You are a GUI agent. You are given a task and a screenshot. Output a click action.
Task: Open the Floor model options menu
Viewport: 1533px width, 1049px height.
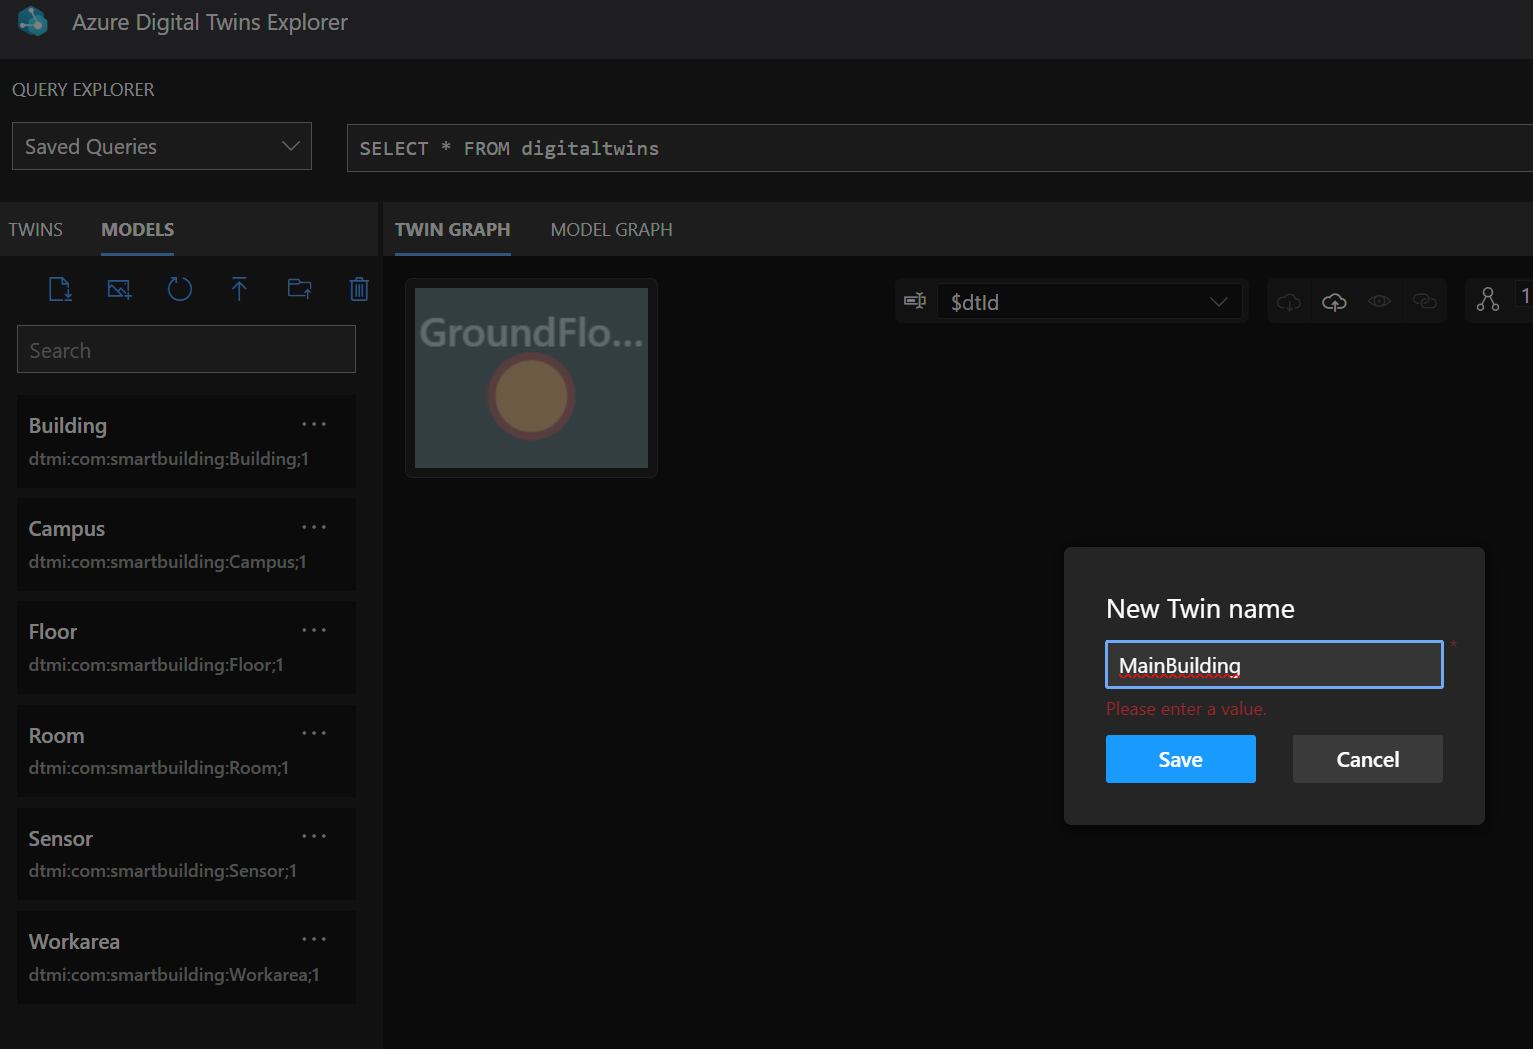tap(314, 630)
